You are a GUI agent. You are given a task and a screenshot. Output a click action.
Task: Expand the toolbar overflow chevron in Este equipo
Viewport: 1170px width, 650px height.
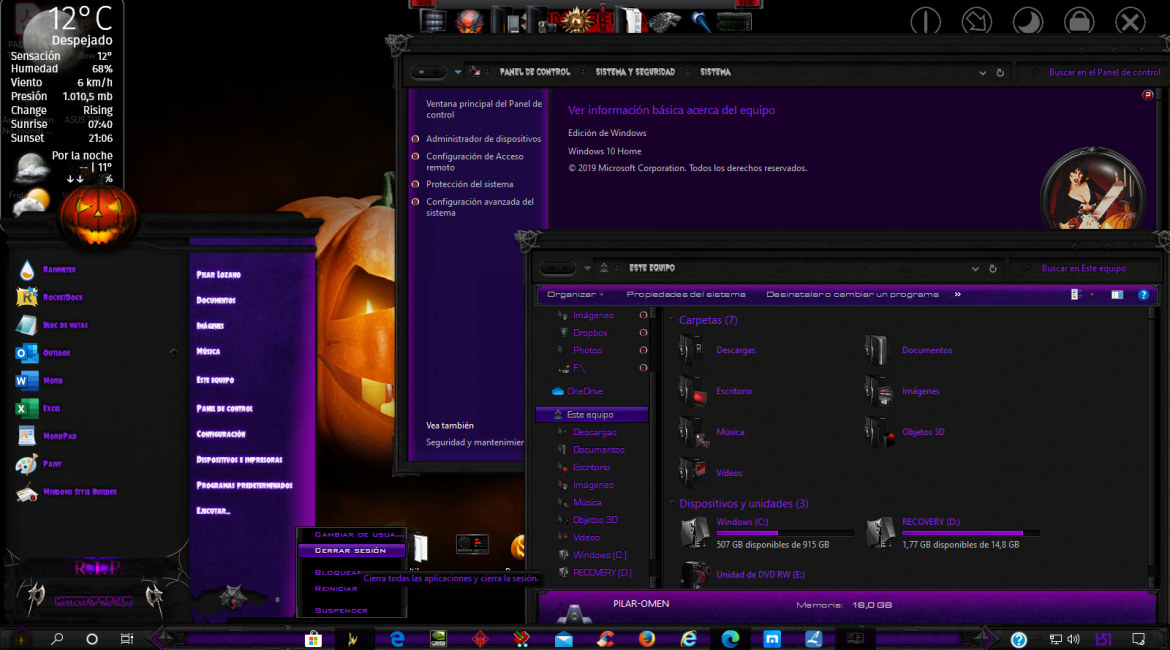[x=957, y=295]
